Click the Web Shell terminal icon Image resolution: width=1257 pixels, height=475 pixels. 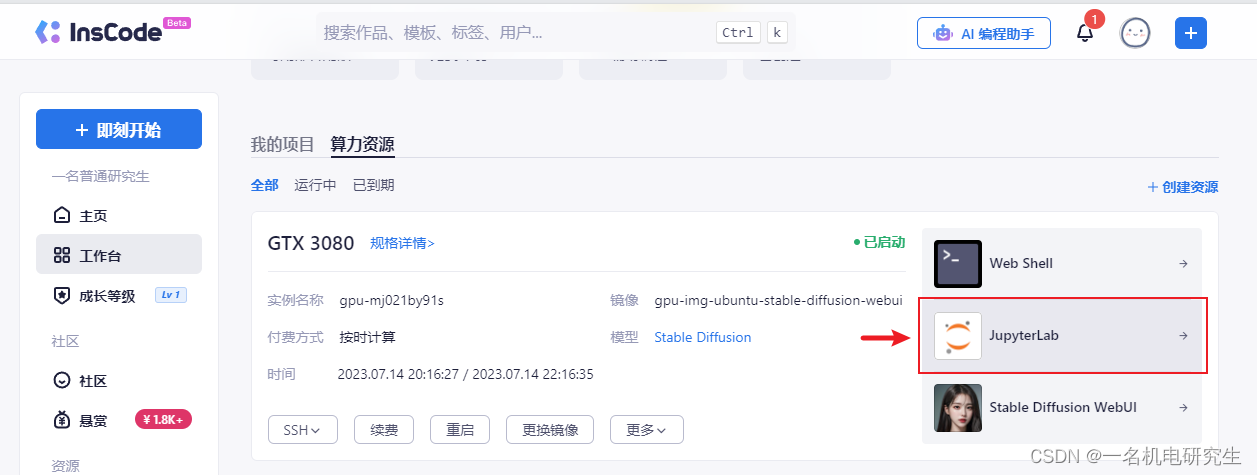tap(958, 264)
